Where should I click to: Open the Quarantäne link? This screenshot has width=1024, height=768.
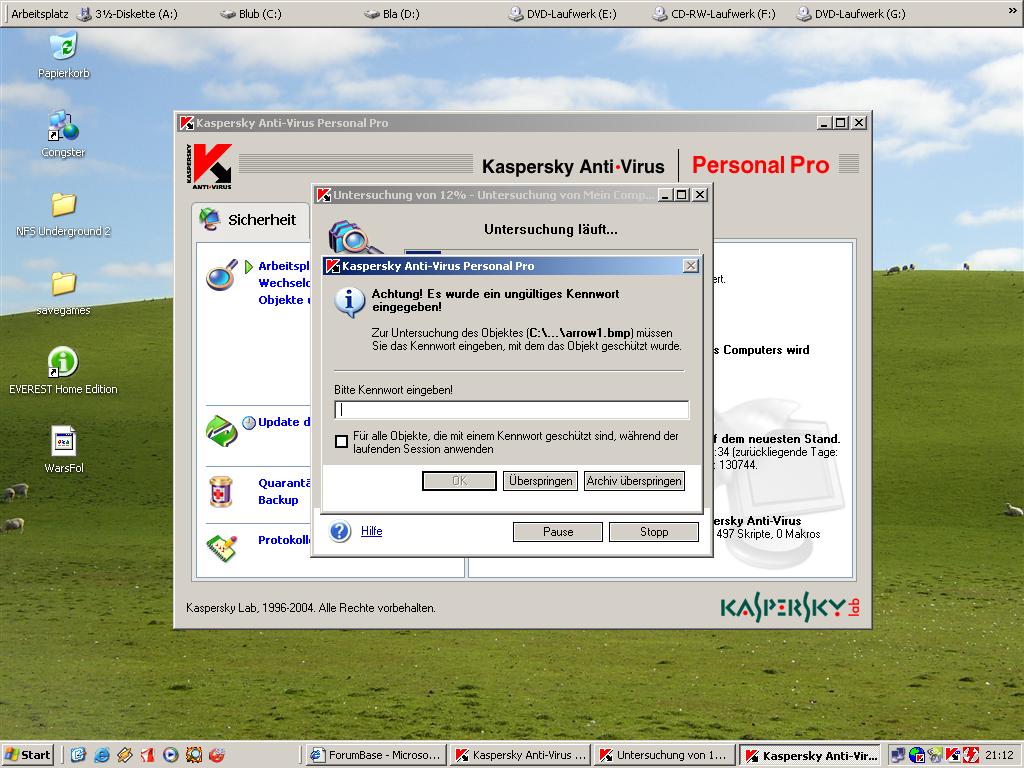pos(284,483)
